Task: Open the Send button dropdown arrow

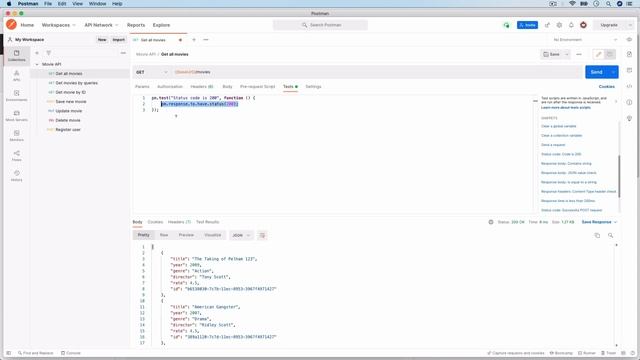Action: point(613,72)
